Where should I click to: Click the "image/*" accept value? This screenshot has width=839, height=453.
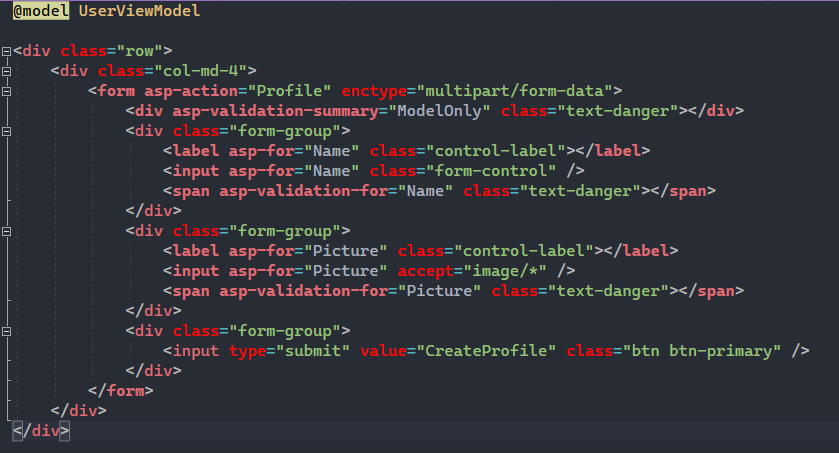(505, 271)
